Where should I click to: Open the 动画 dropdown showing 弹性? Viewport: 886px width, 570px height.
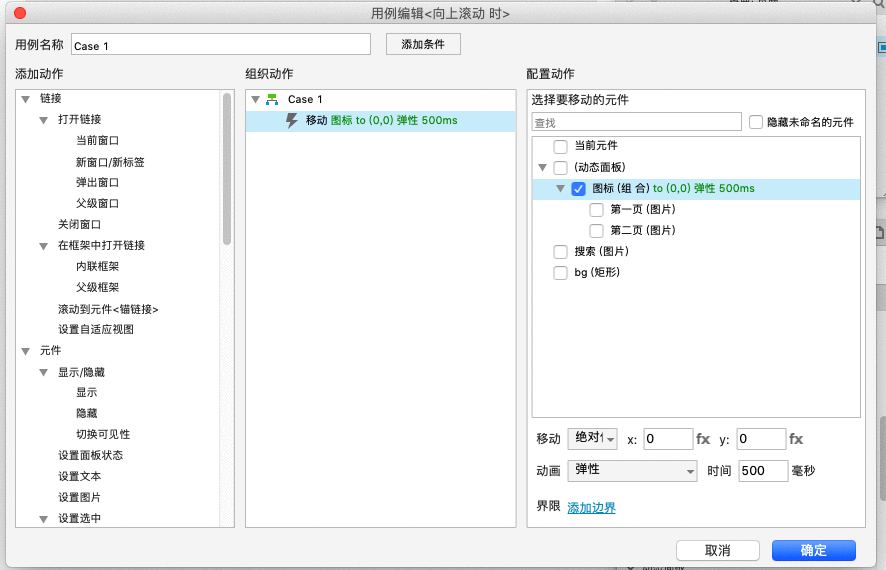click(632, 471)
